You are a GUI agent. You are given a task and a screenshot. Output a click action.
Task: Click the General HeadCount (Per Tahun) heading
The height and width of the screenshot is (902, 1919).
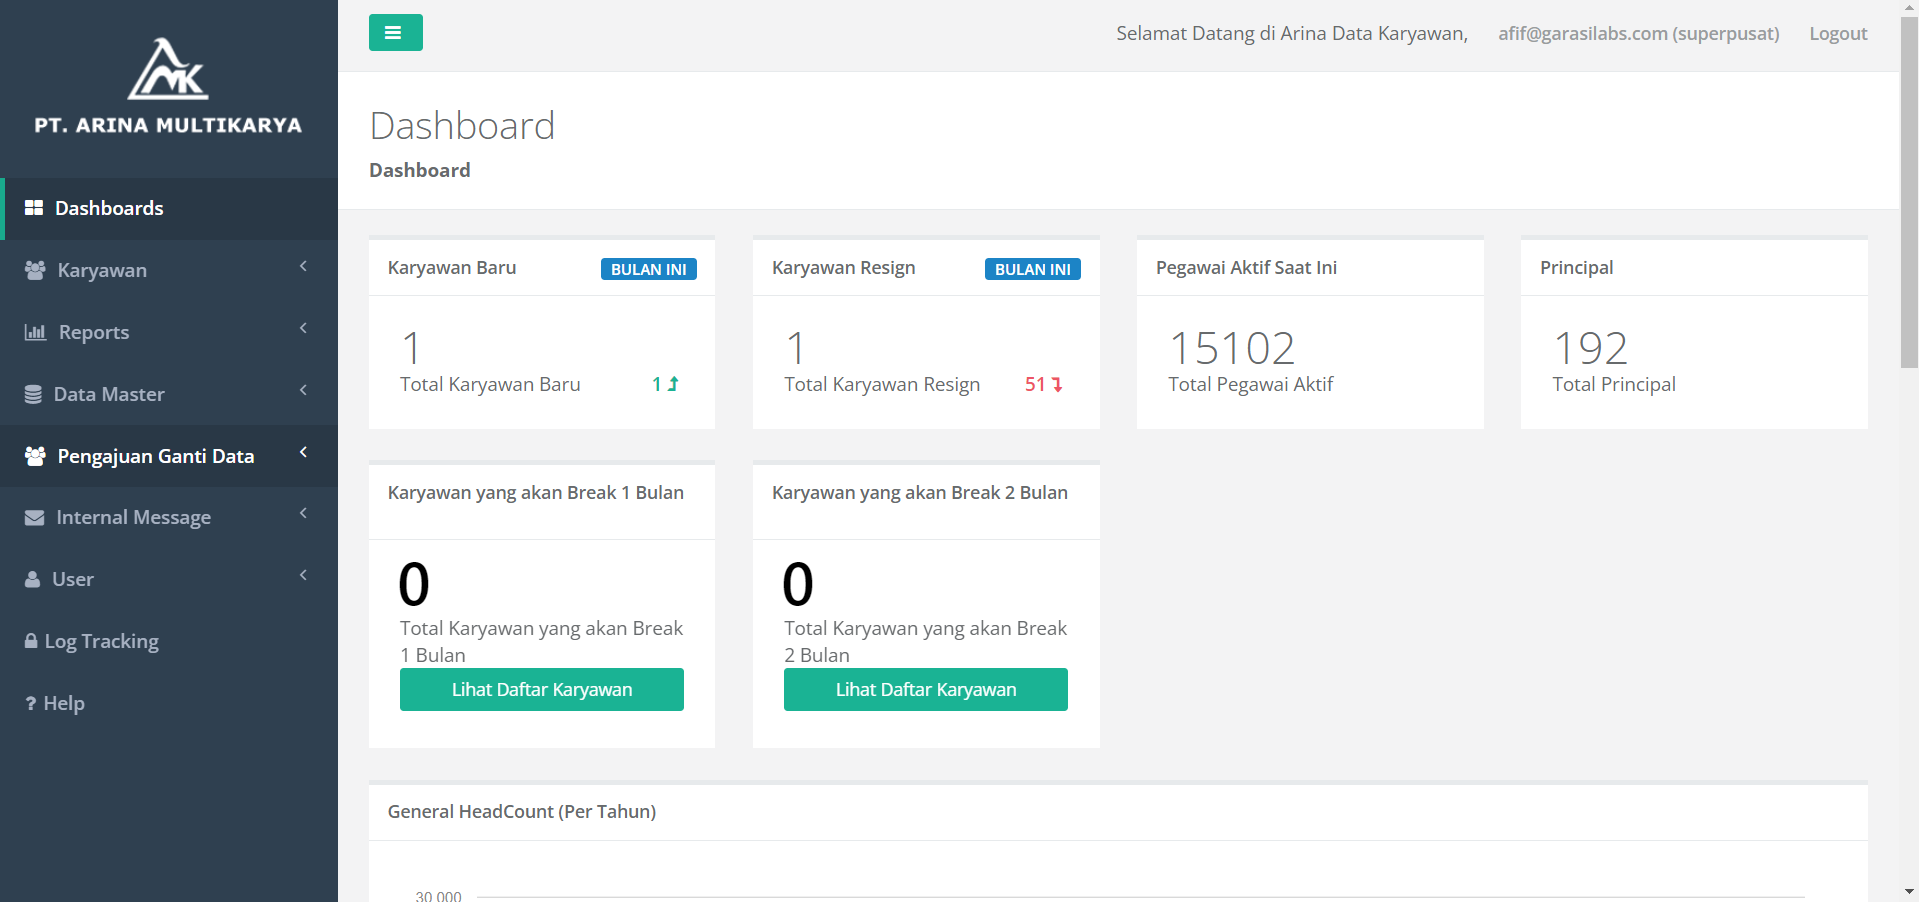point(522,812)
